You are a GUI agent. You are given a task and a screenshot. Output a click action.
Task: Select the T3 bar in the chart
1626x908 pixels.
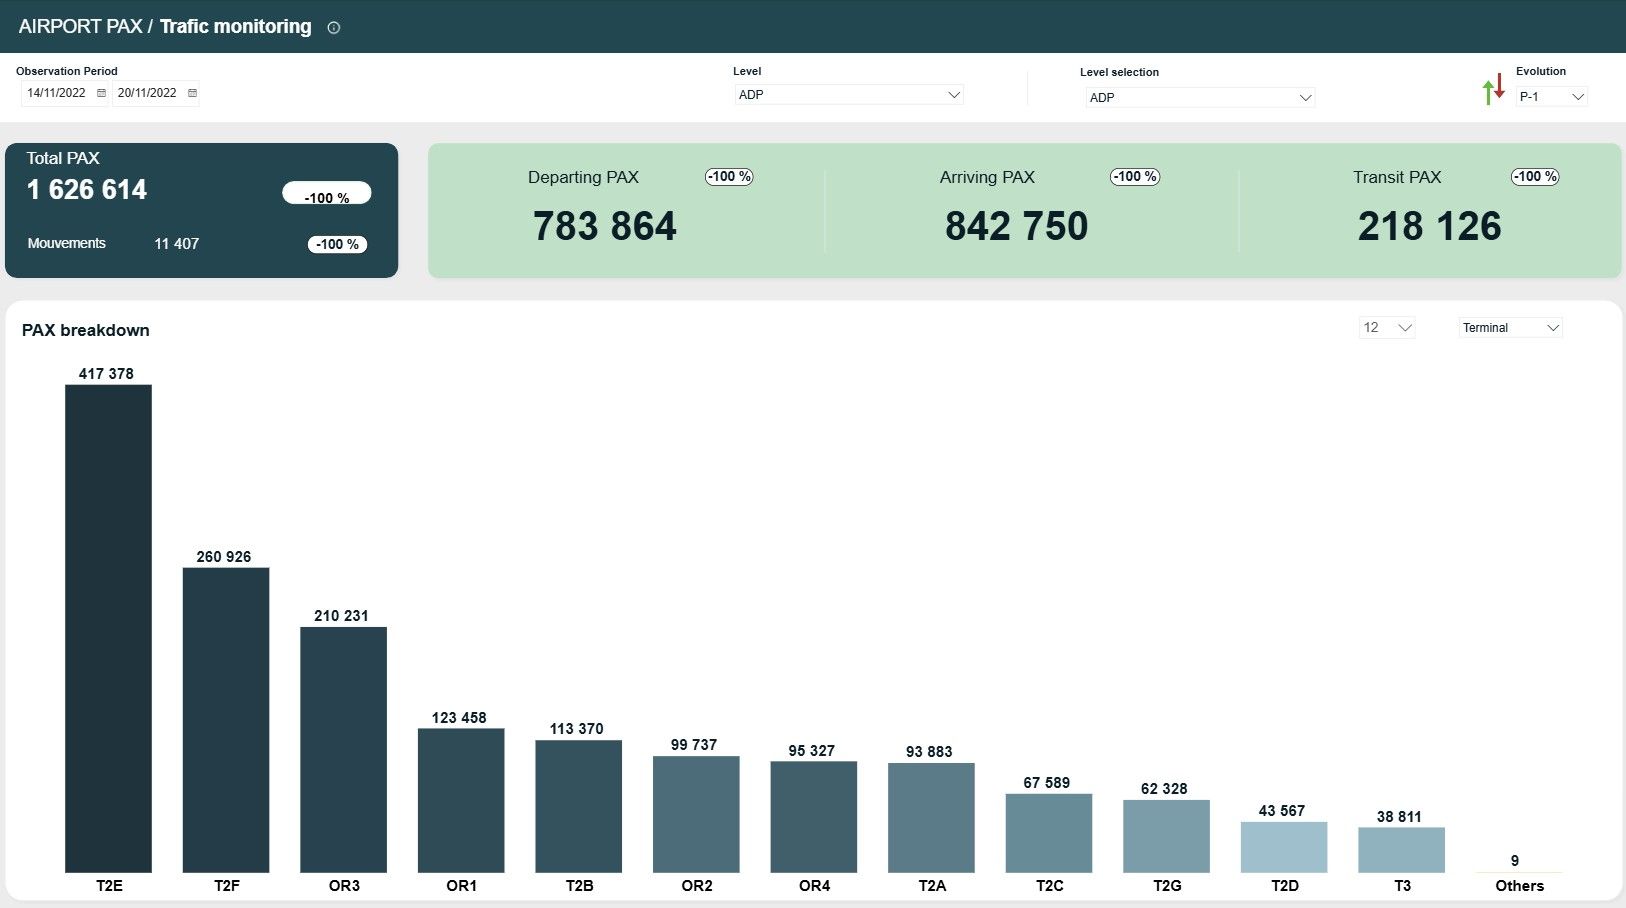pyautogui.click(x=1401, y=850)
